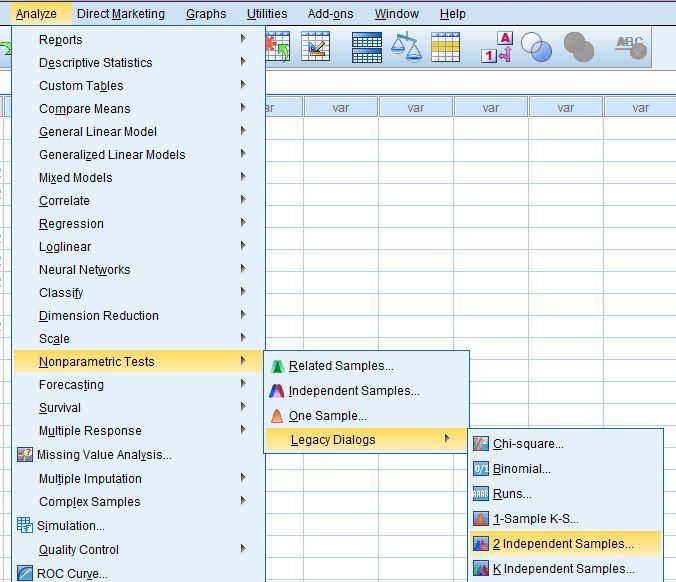This screenshot has width=676, height=582.
Task: Click the Missing Value Analysis icon
Action: (x=25, y=454)
